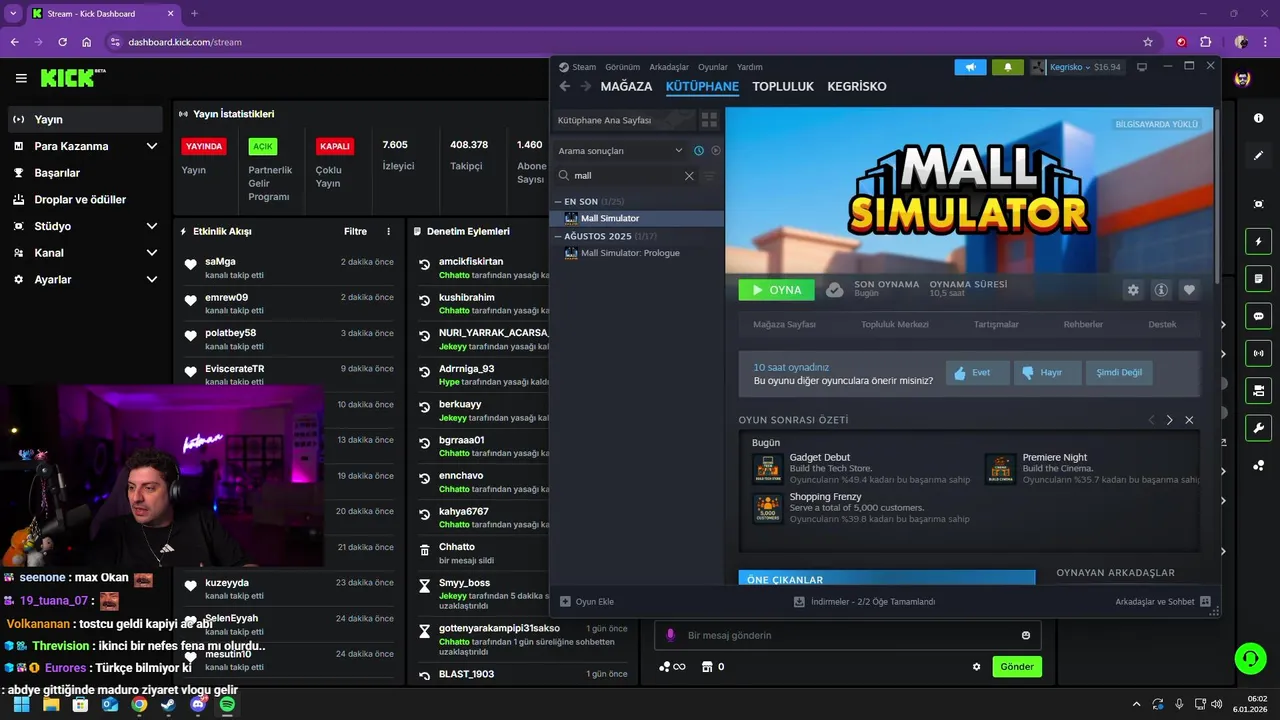Open Discord from the taskbar
Screen dimensions: 1280x720
[198, 704]
